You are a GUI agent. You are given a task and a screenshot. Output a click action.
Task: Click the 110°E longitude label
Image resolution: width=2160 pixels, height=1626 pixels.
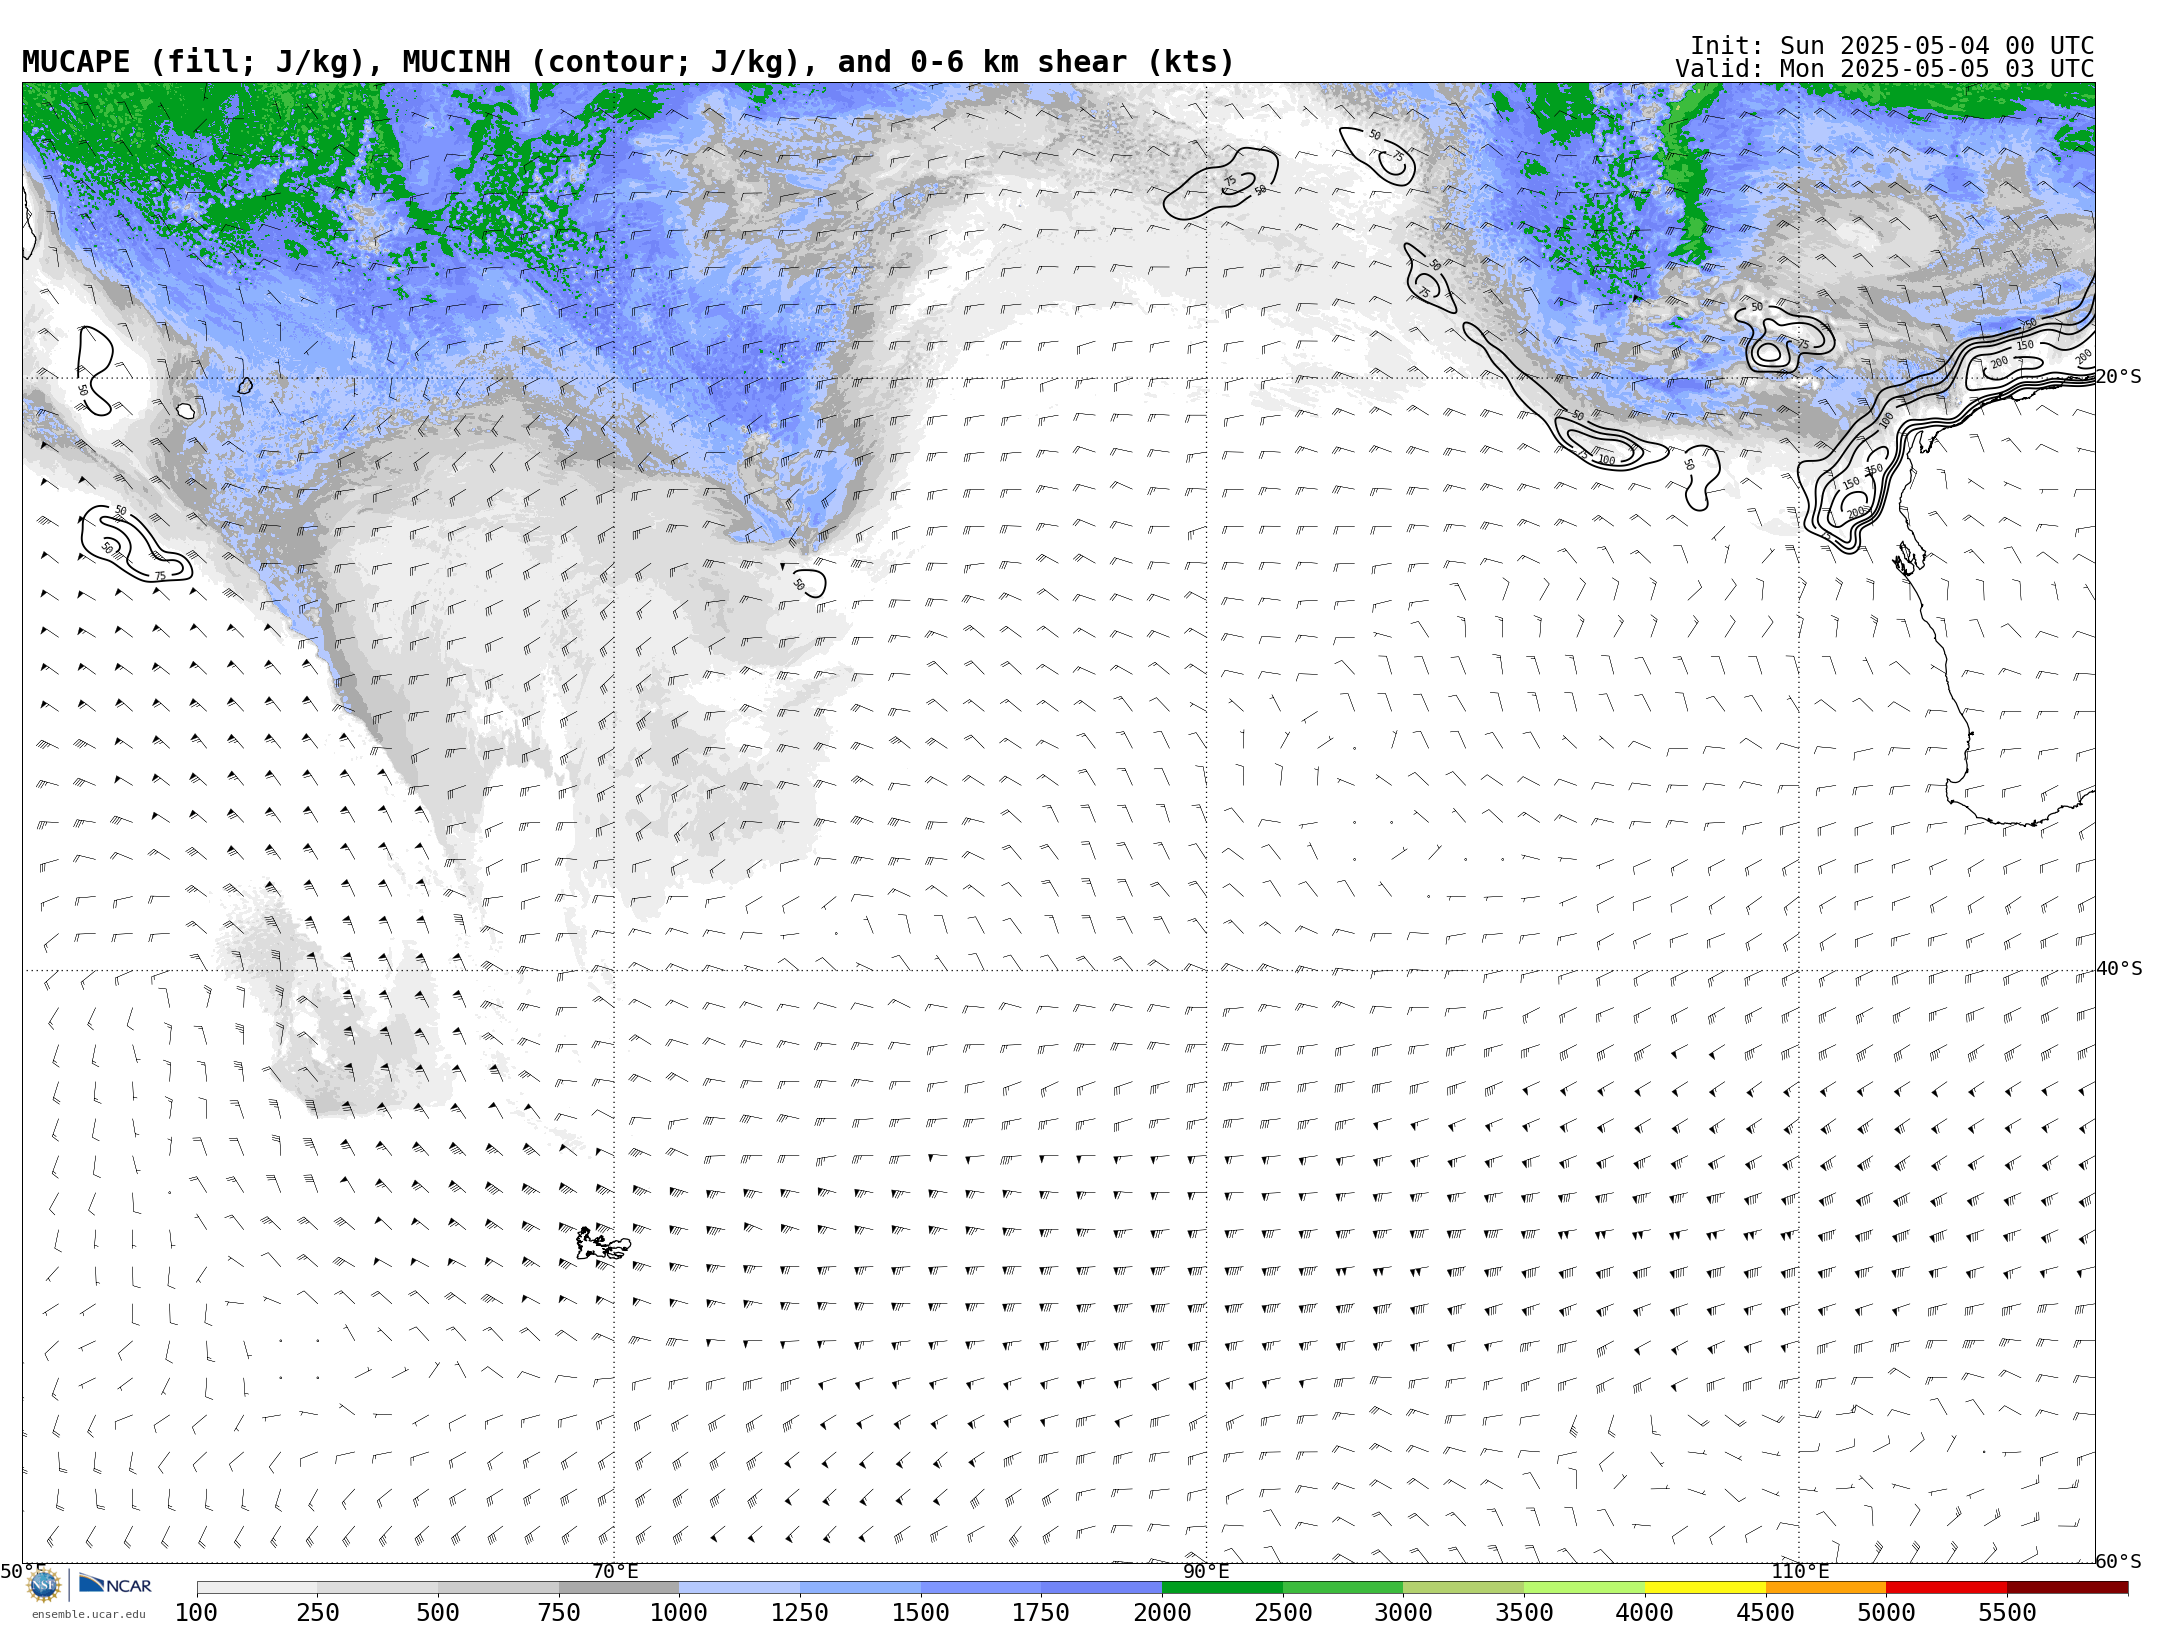(1800, 1572)
